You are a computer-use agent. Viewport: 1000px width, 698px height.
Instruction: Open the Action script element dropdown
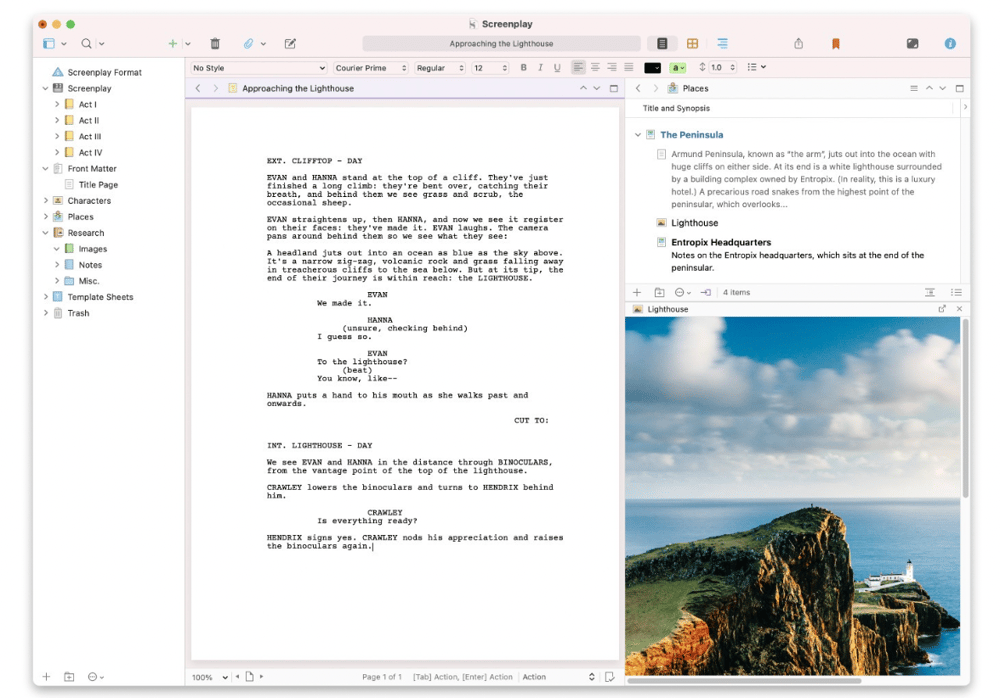559,677
